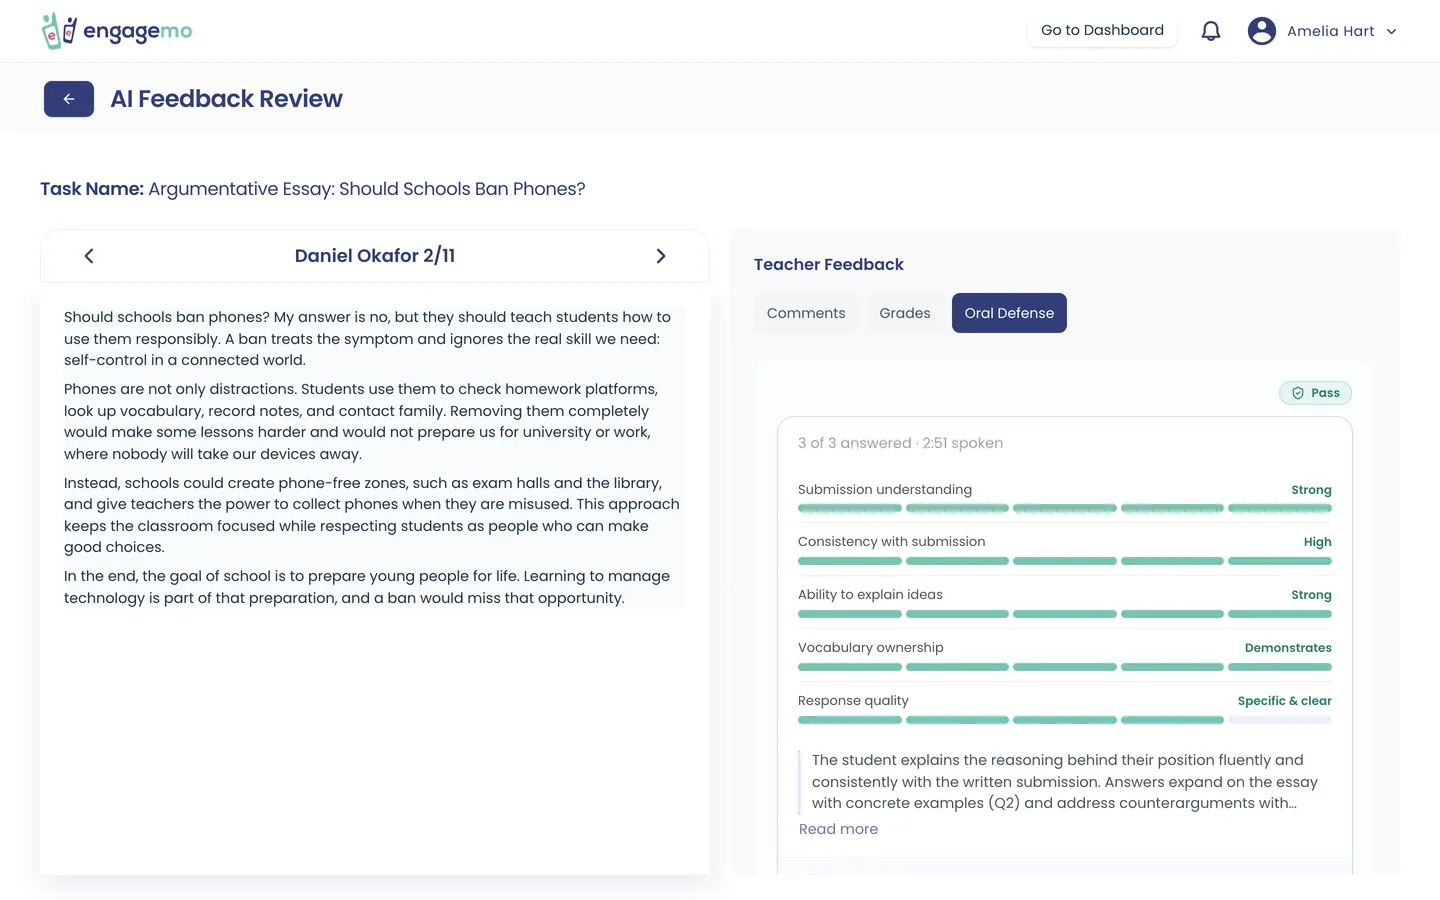Click the Task Name essay title
The width and height of the screenshot is (1440, 900).
(366, 189)
